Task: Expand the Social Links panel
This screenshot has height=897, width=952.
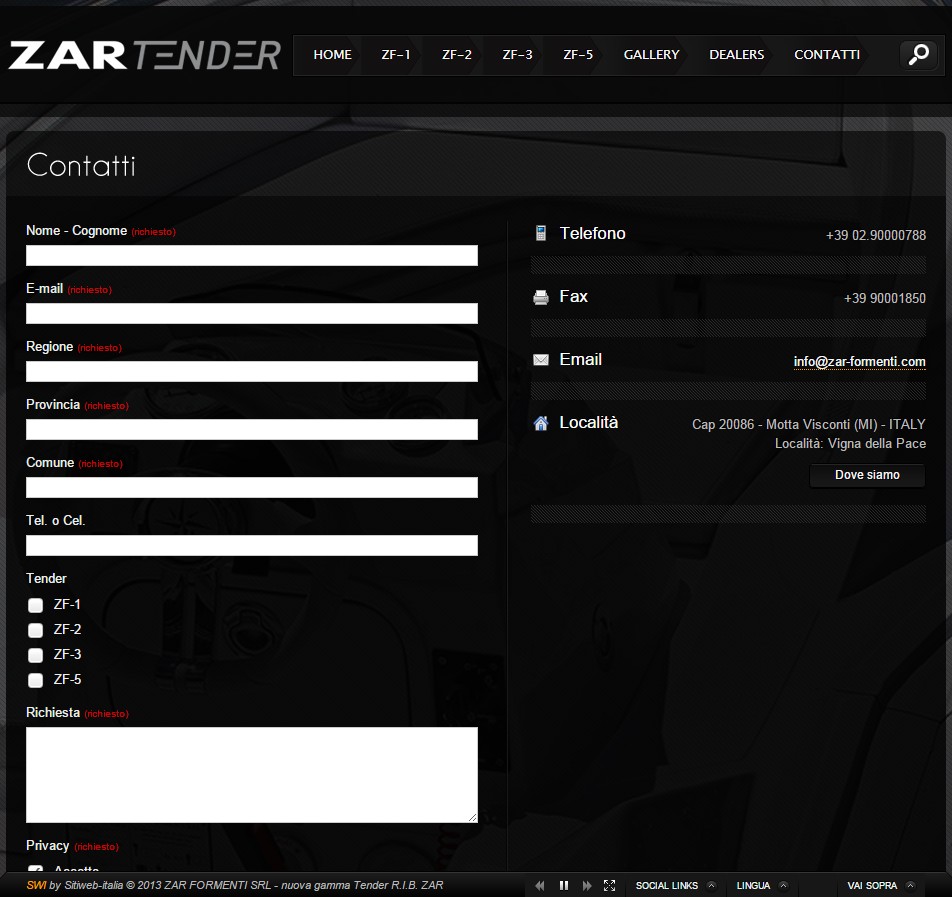Action: pyautogui.click(x=676, y=885)
